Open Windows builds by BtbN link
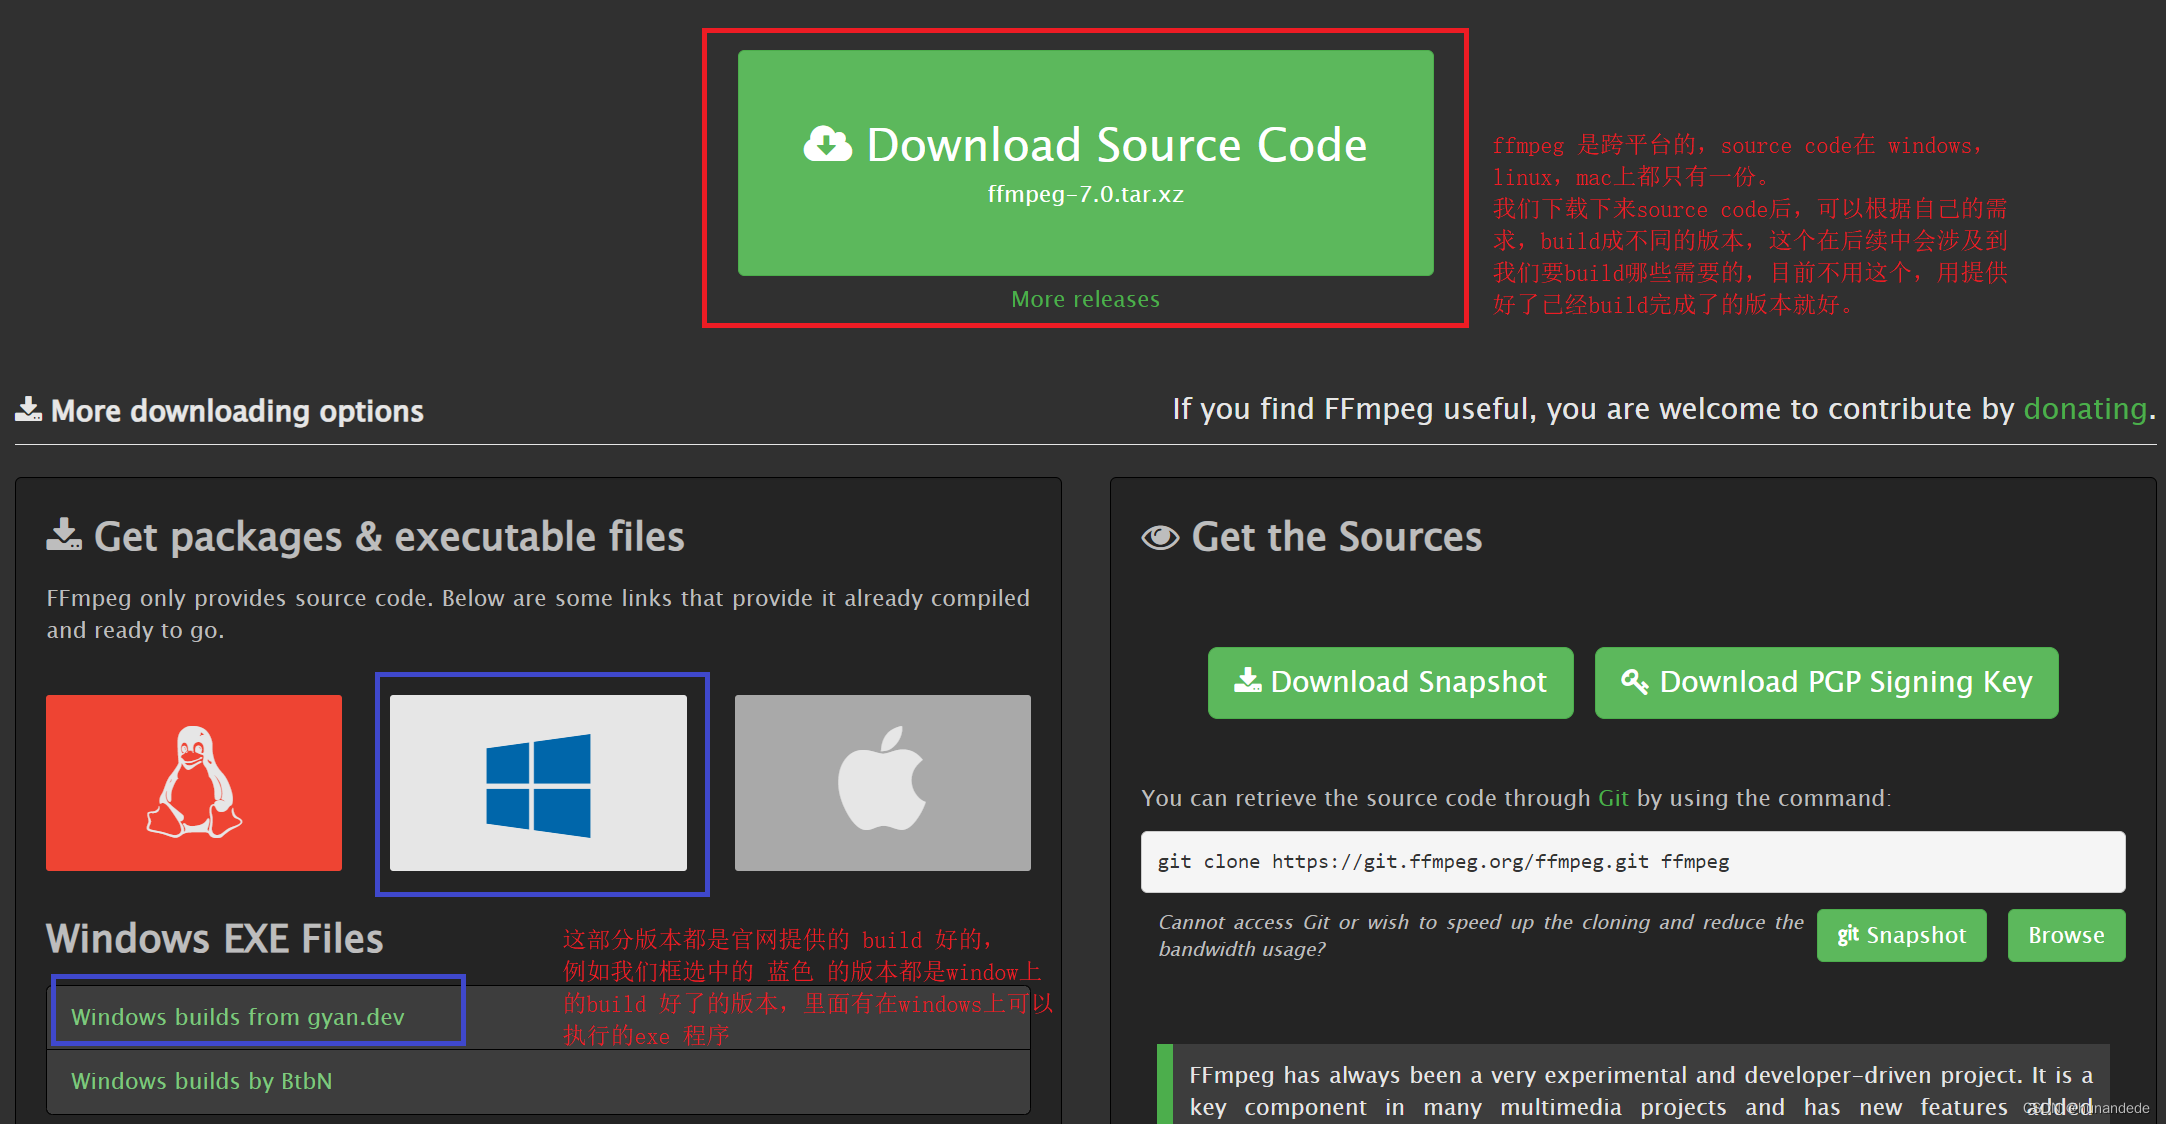The height and width of the screenshot is (1124, 2166). point(202,1081)
